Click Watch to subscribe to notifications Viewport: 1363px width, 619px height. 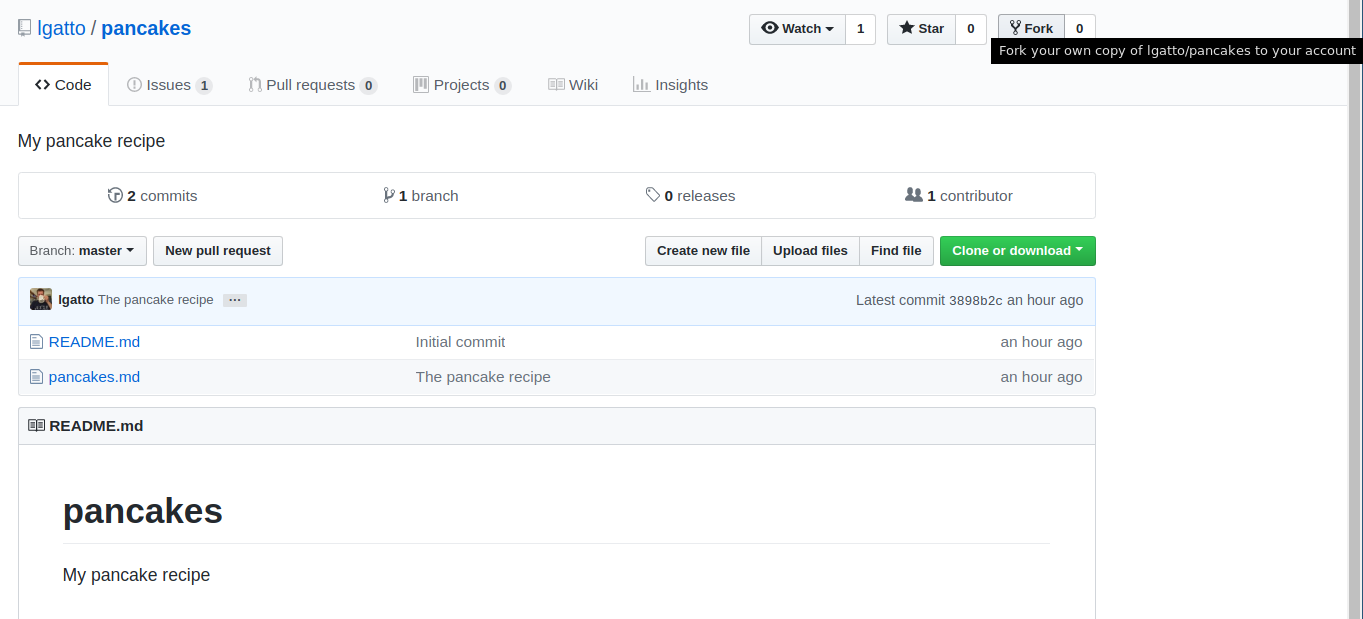pos(797,28)
